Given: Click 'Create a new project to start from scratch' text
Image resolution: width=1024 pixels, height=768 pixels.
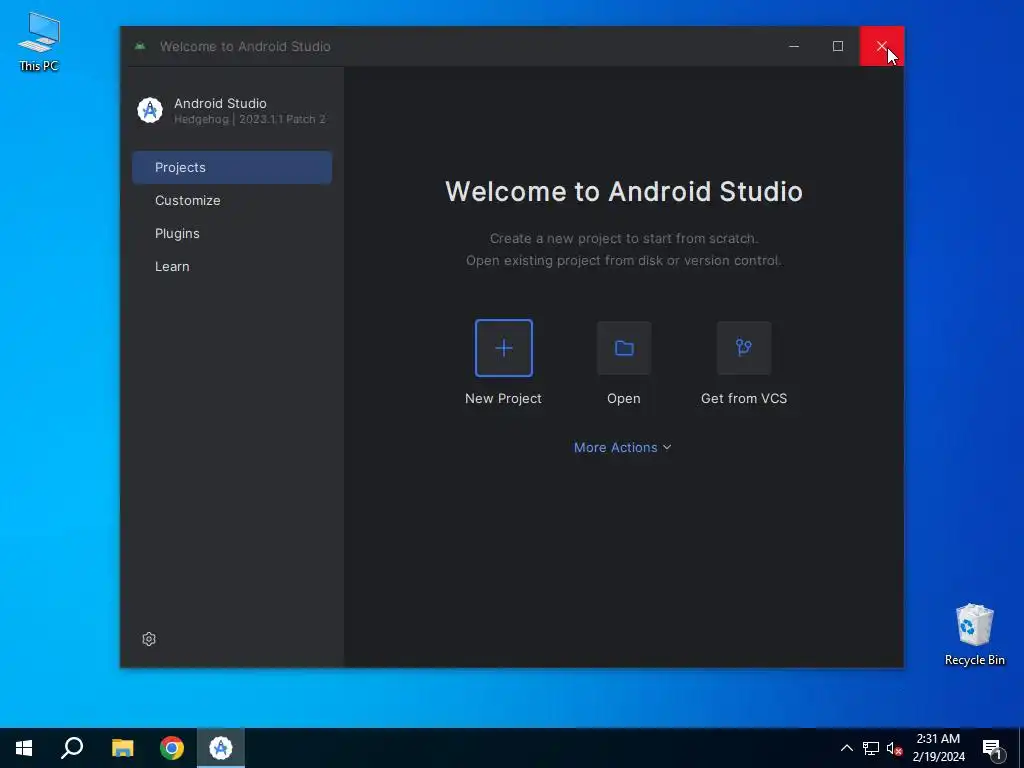Looking at the screenshot, I should click(x=624, y=238).
